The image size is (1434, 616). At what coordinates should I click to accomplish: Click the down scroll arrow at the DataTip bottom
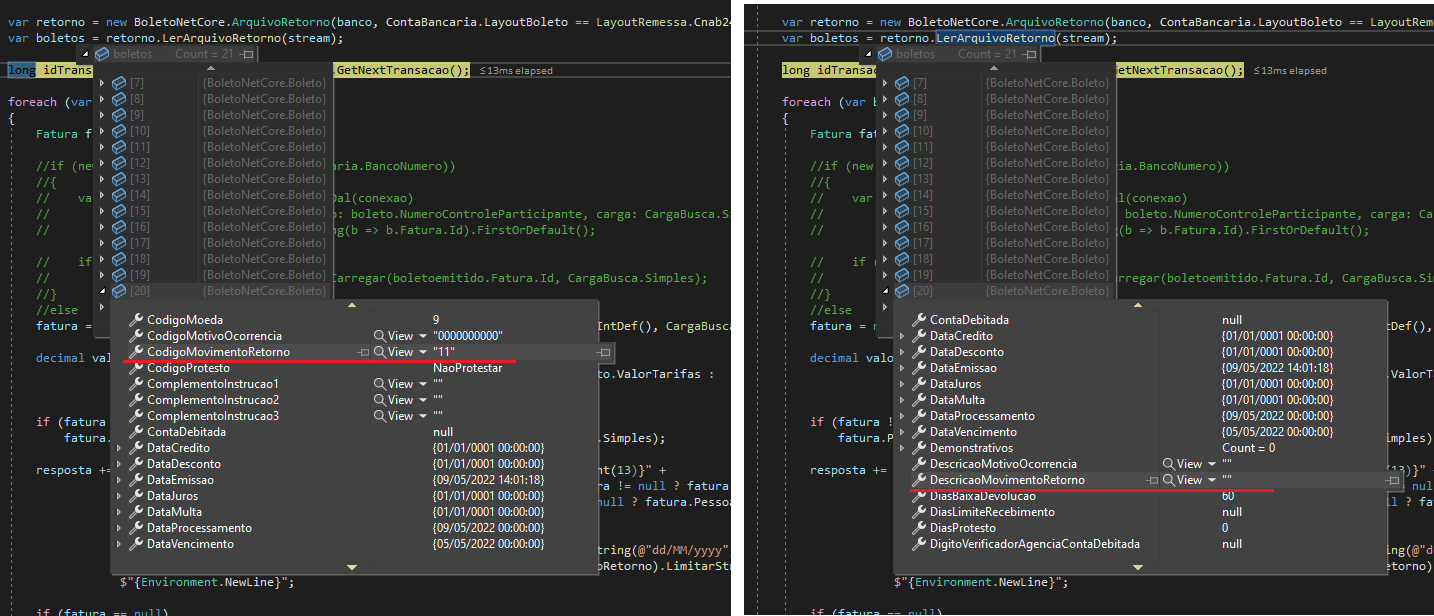(x=351, y=565)
